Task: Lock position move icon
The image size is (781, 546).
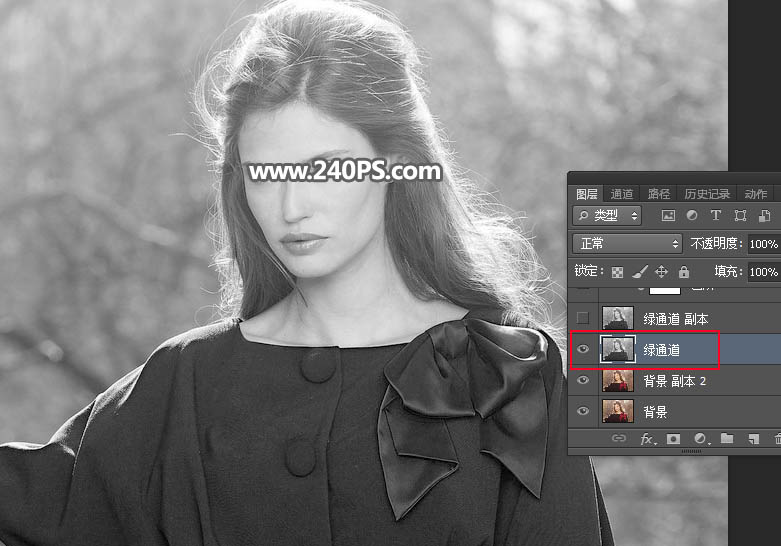Action: tap(662, 272)
